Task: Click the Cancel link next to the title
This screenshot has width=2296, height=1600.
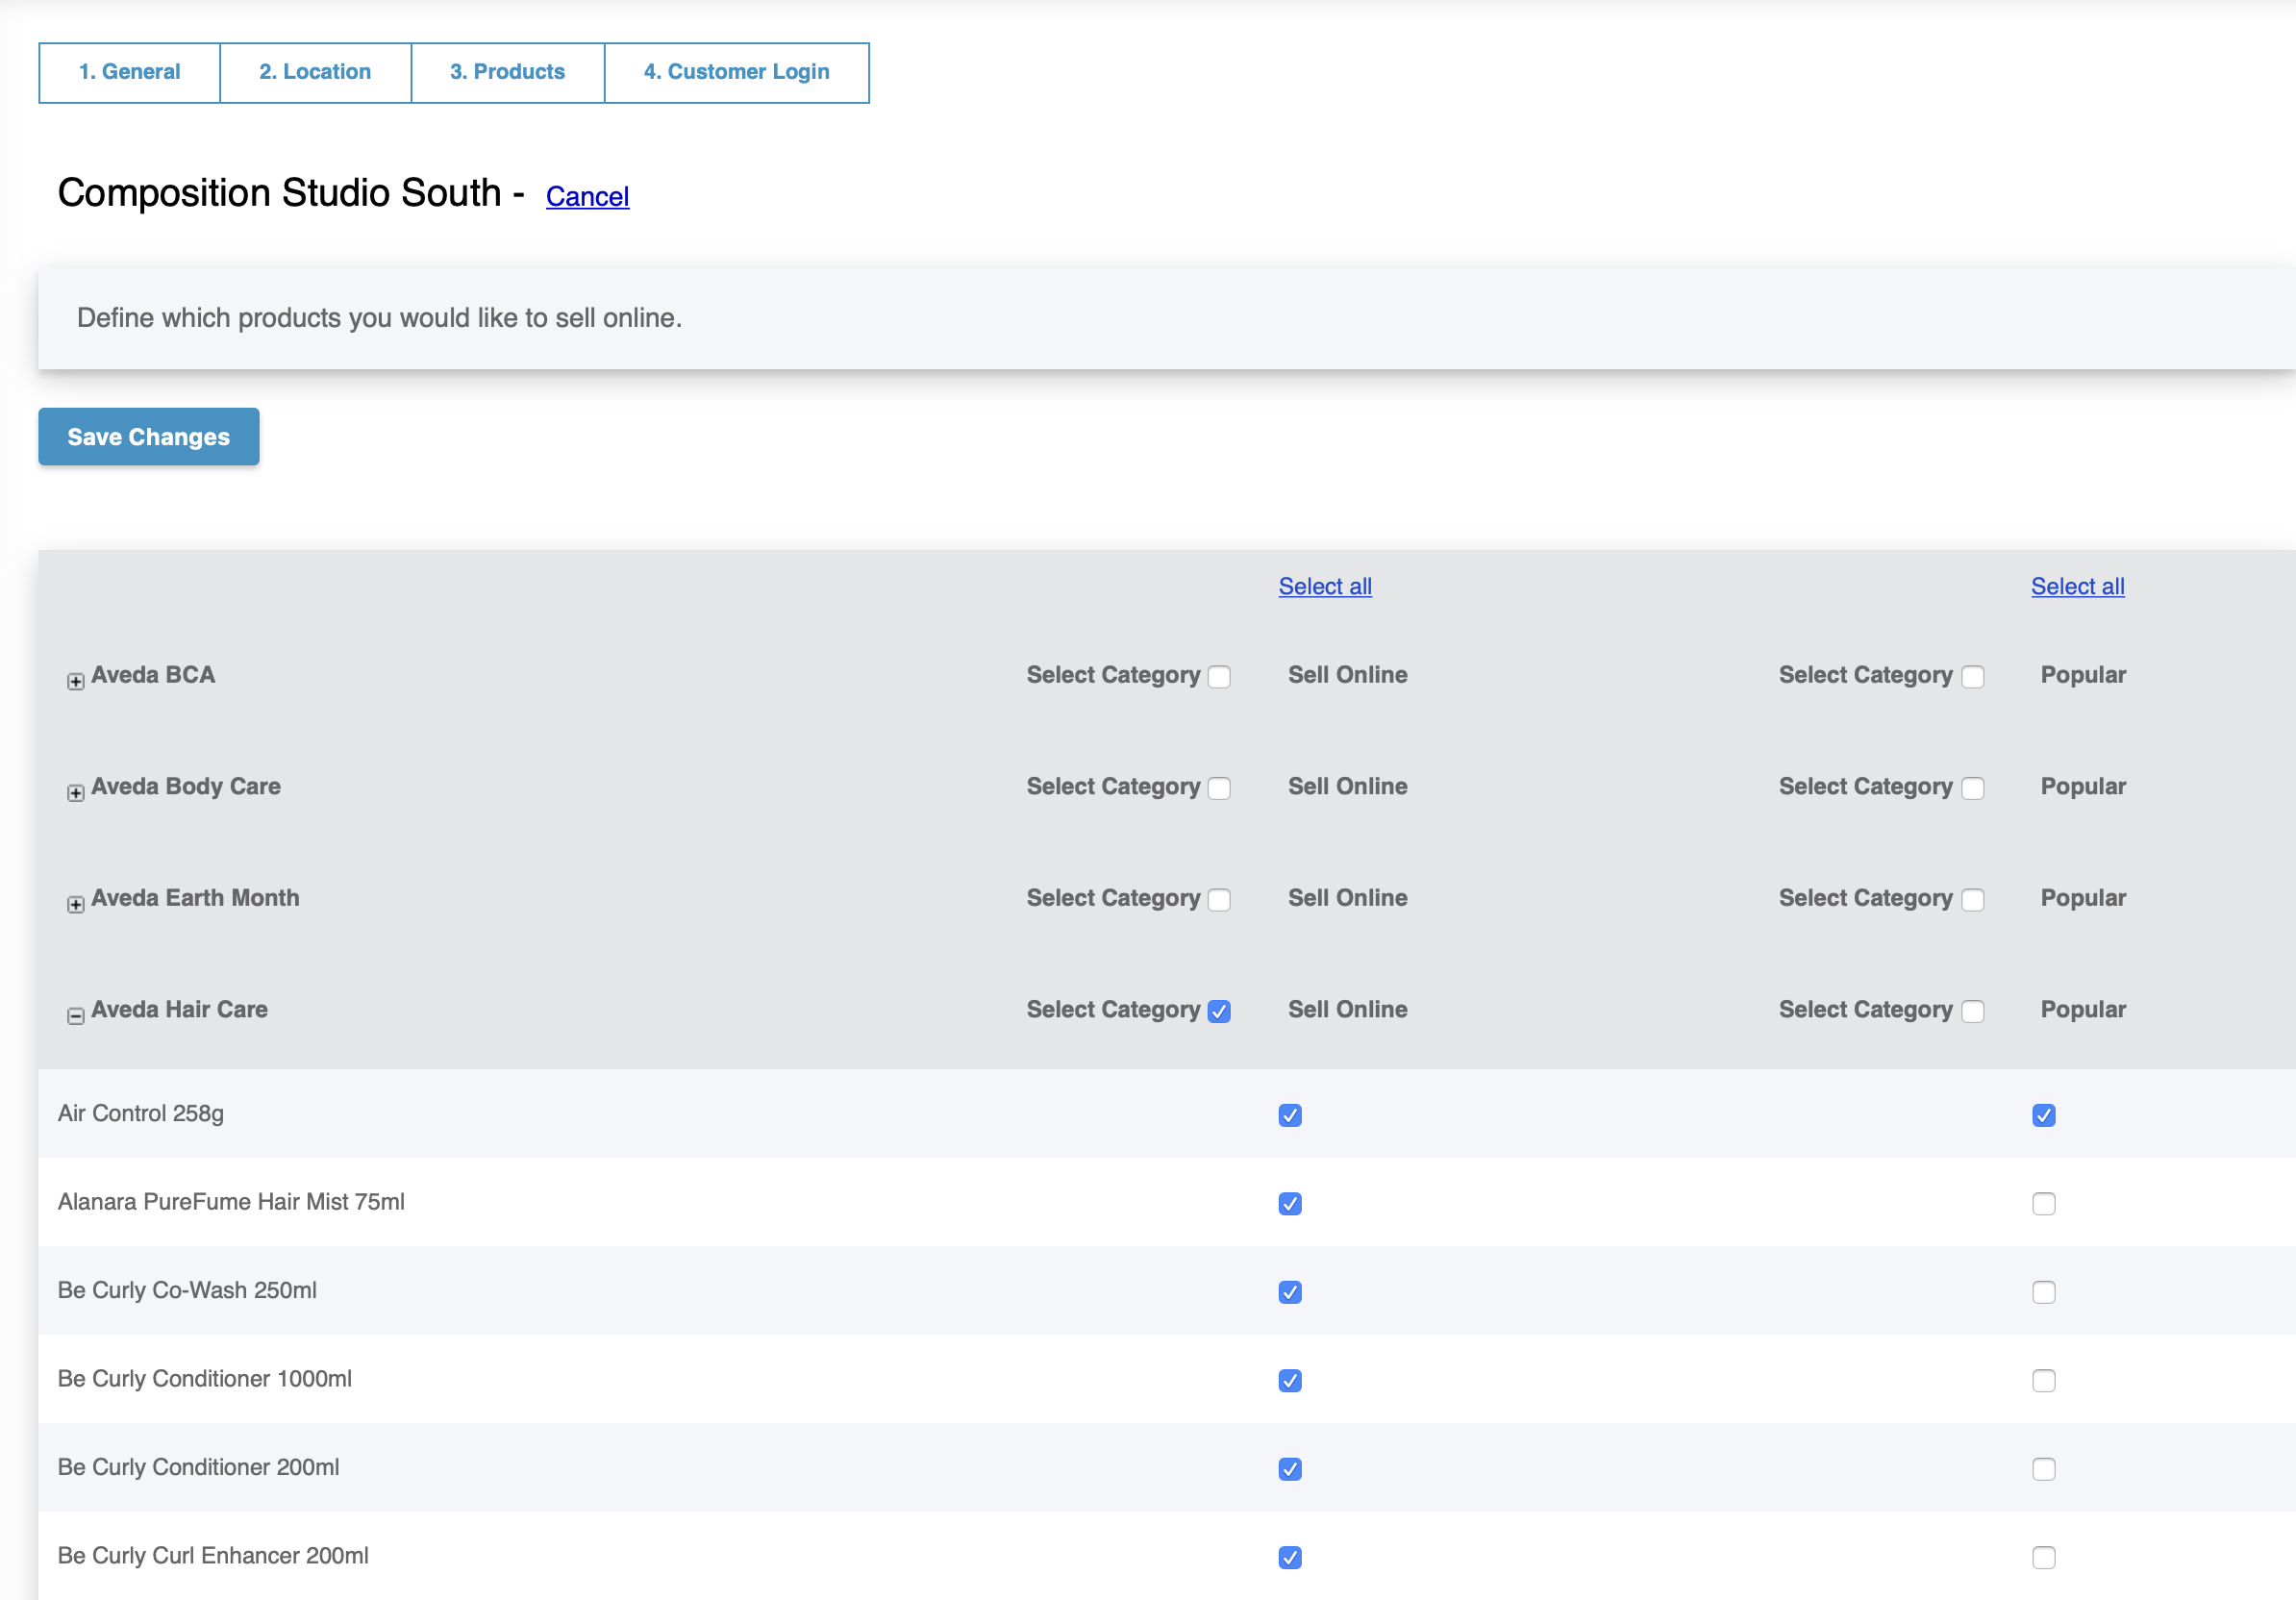Action: point(587,196)
